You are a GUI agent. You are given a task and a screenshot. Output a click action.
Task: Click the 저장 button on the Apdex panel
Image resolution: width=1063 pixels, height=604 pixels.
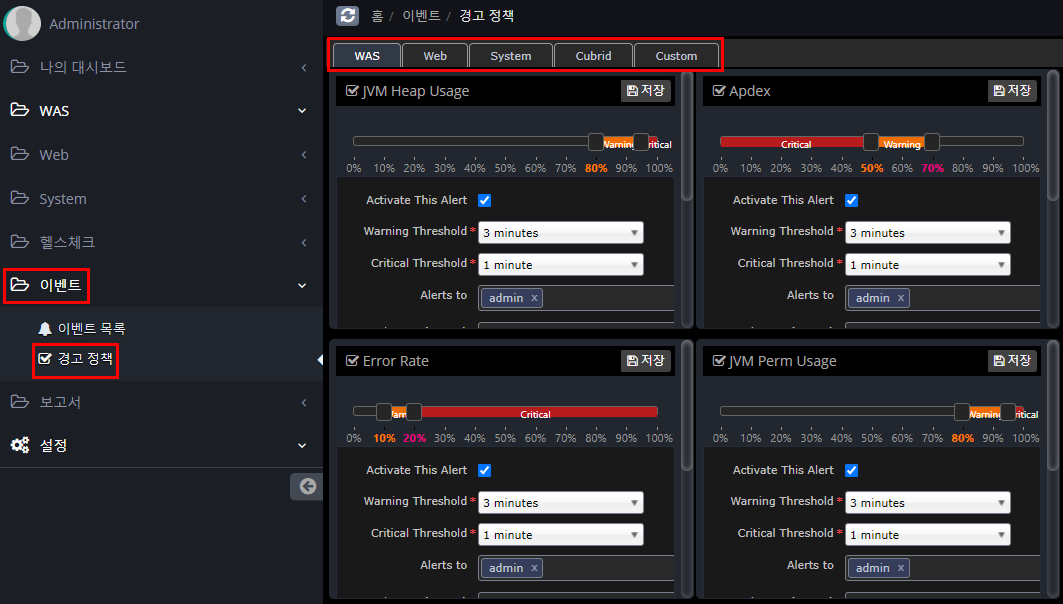tap(1012, 90)
